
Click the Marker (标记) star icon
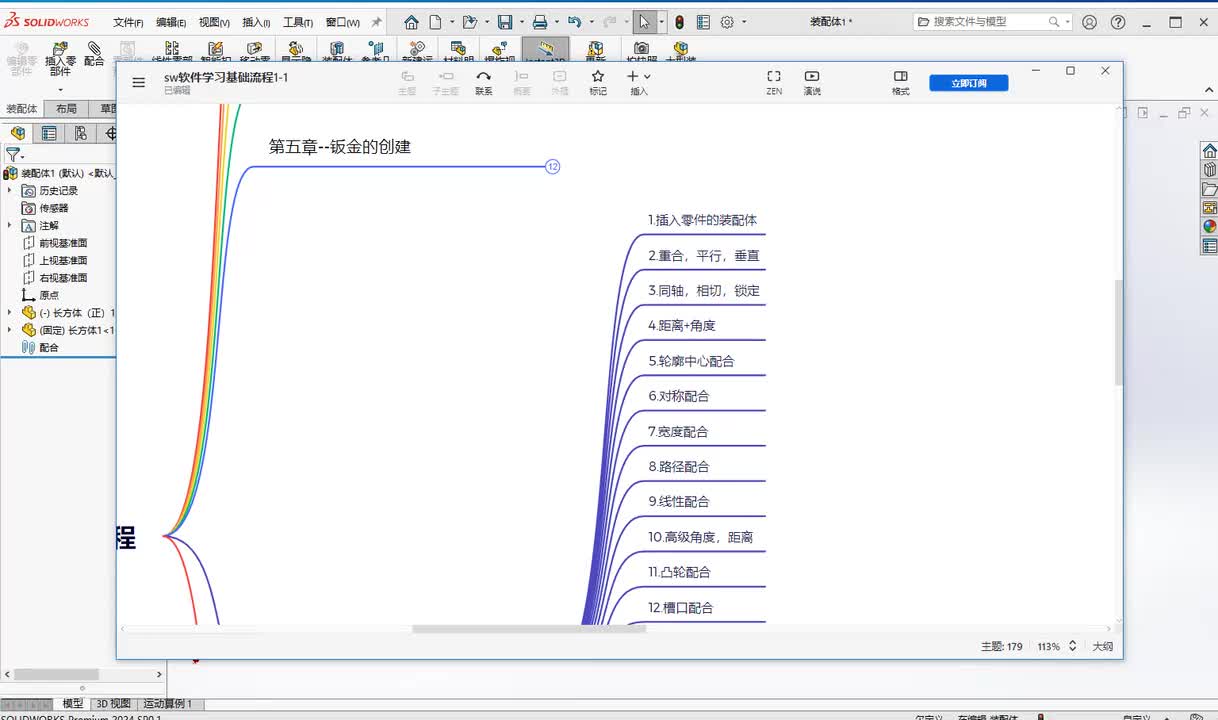click(598, 82)
